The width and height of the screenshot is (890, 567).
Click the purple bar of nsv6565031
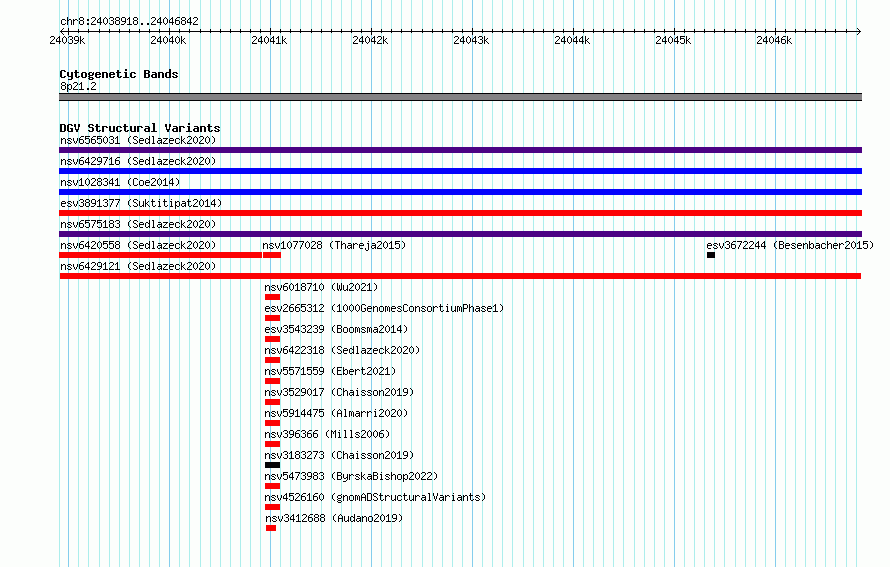(460, 150)
